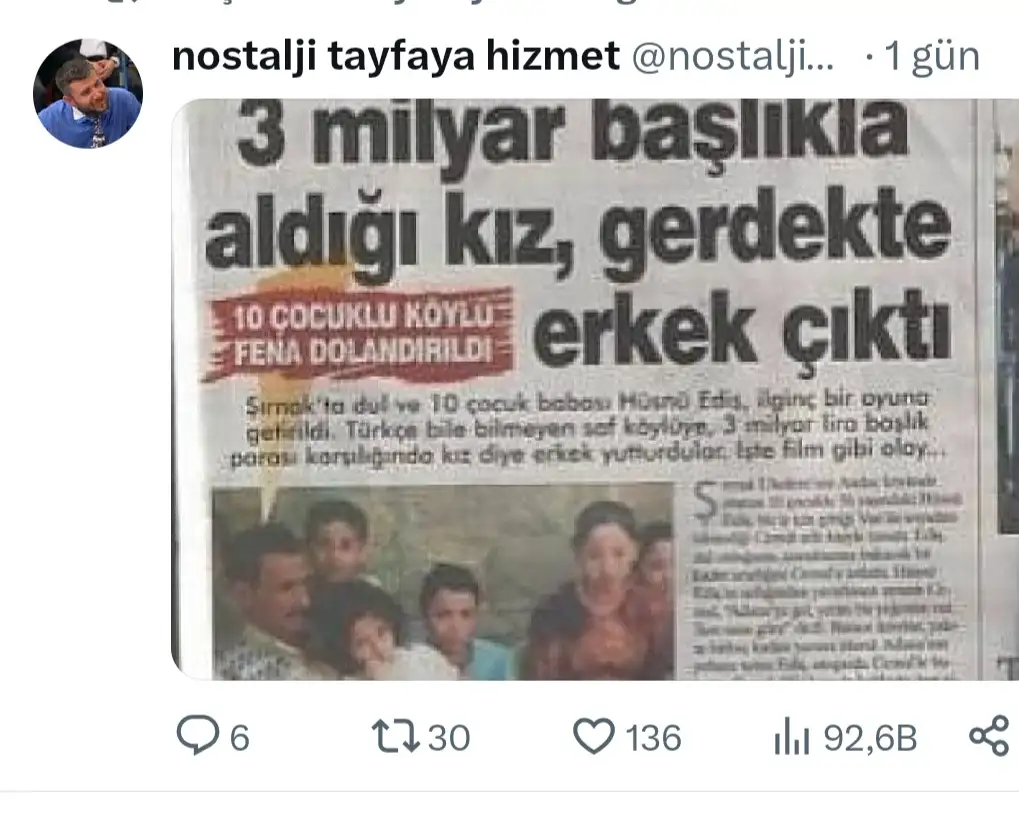Tap the share icon on the tweet

point(990,736)
